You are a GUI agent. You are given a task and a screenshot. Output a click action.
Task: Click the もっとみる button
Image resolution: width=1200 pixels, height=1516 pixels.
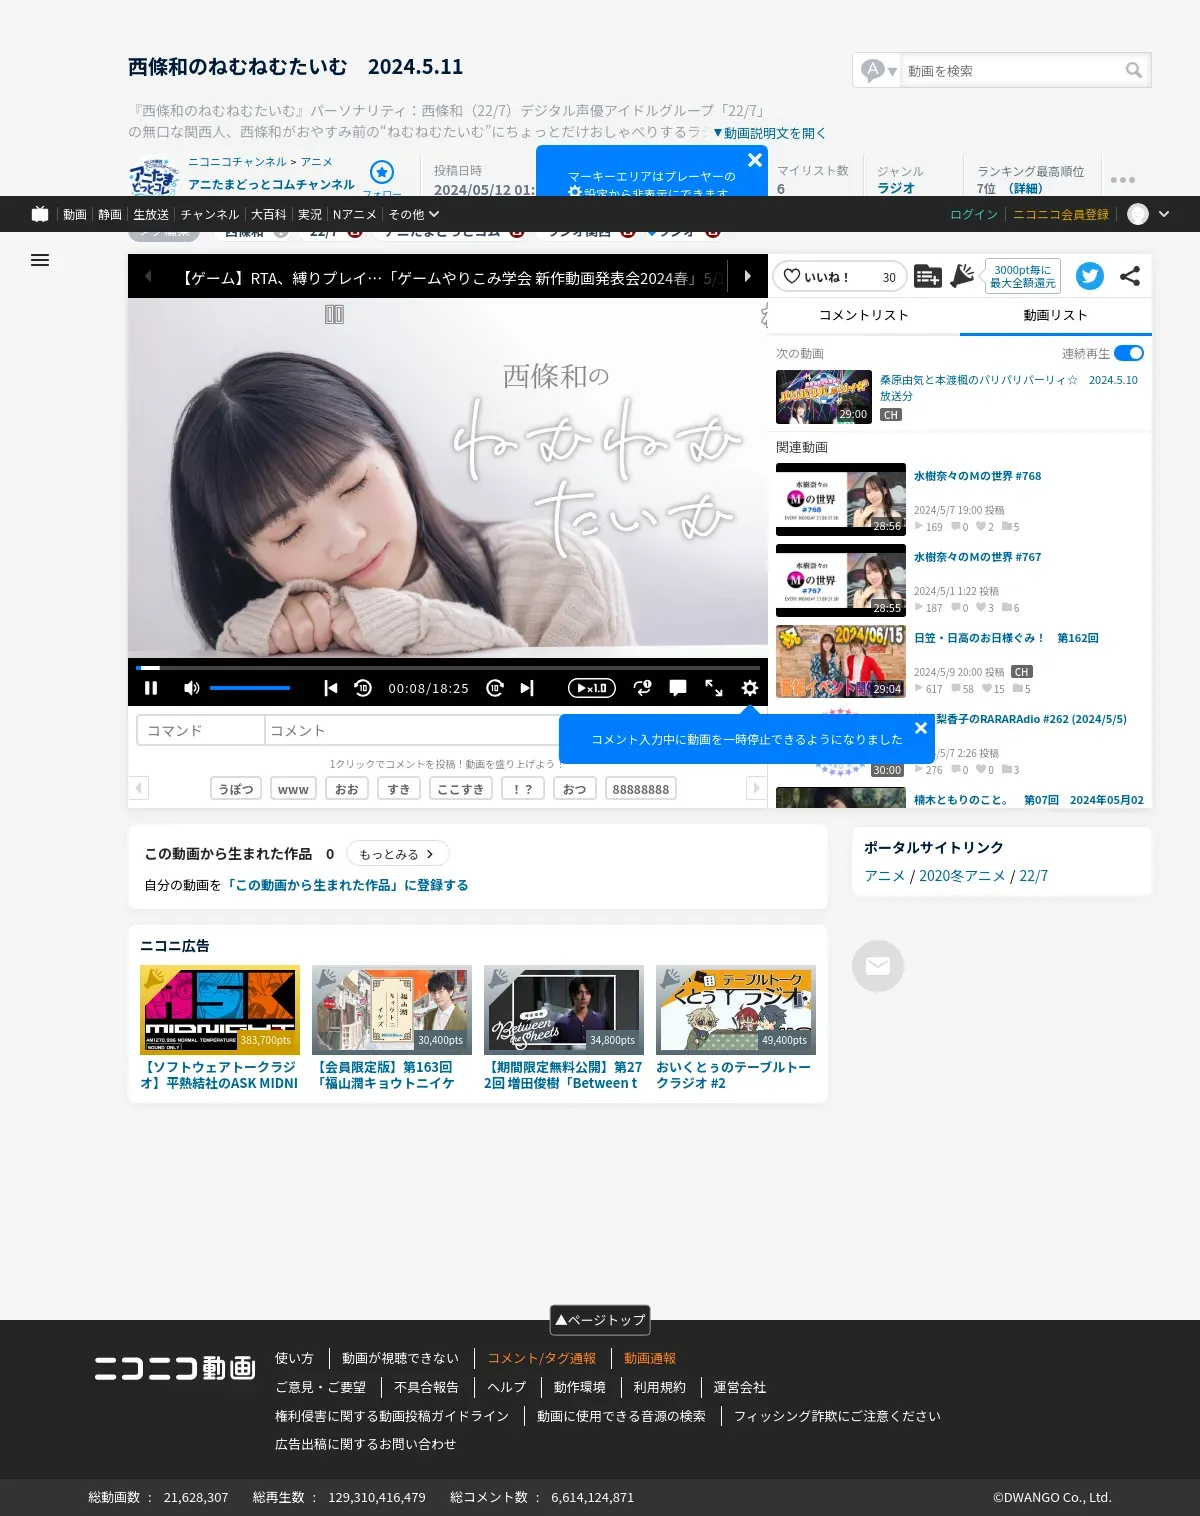397,854
